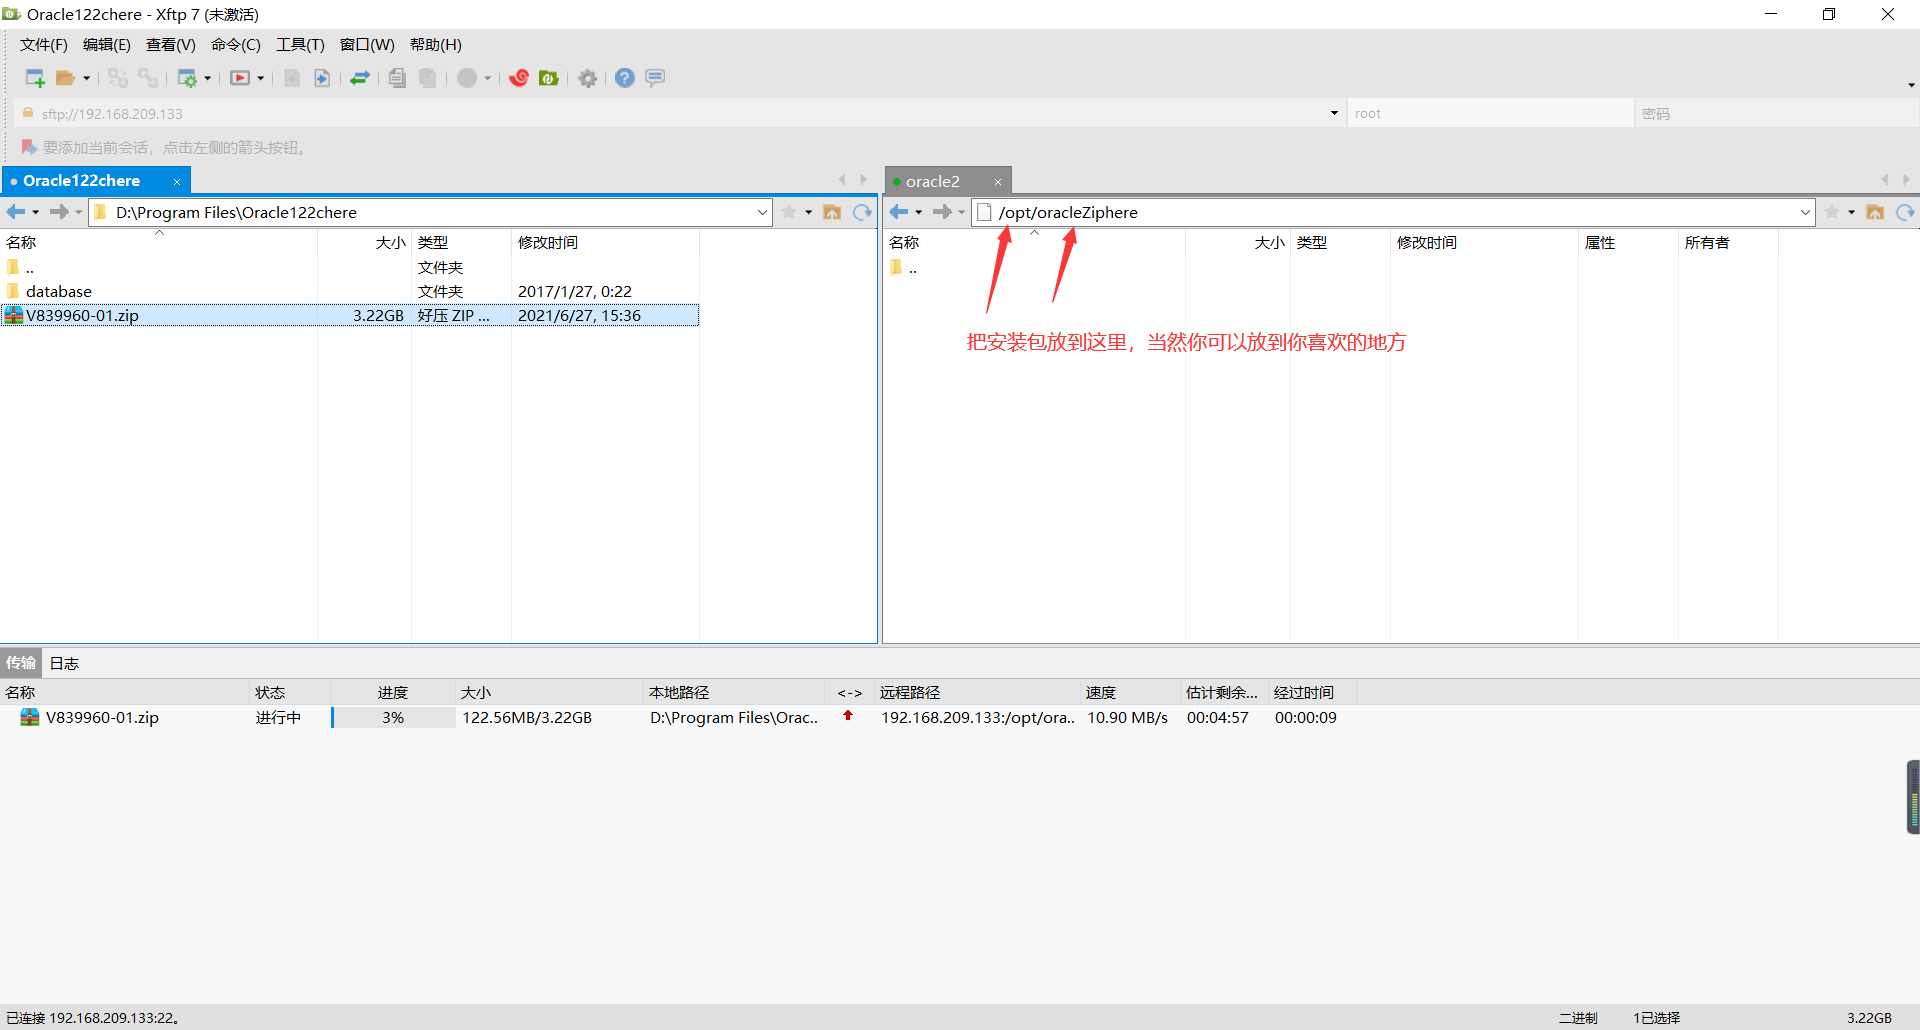
Task: Close the oracle2 tab
Action: pos(998,182)
